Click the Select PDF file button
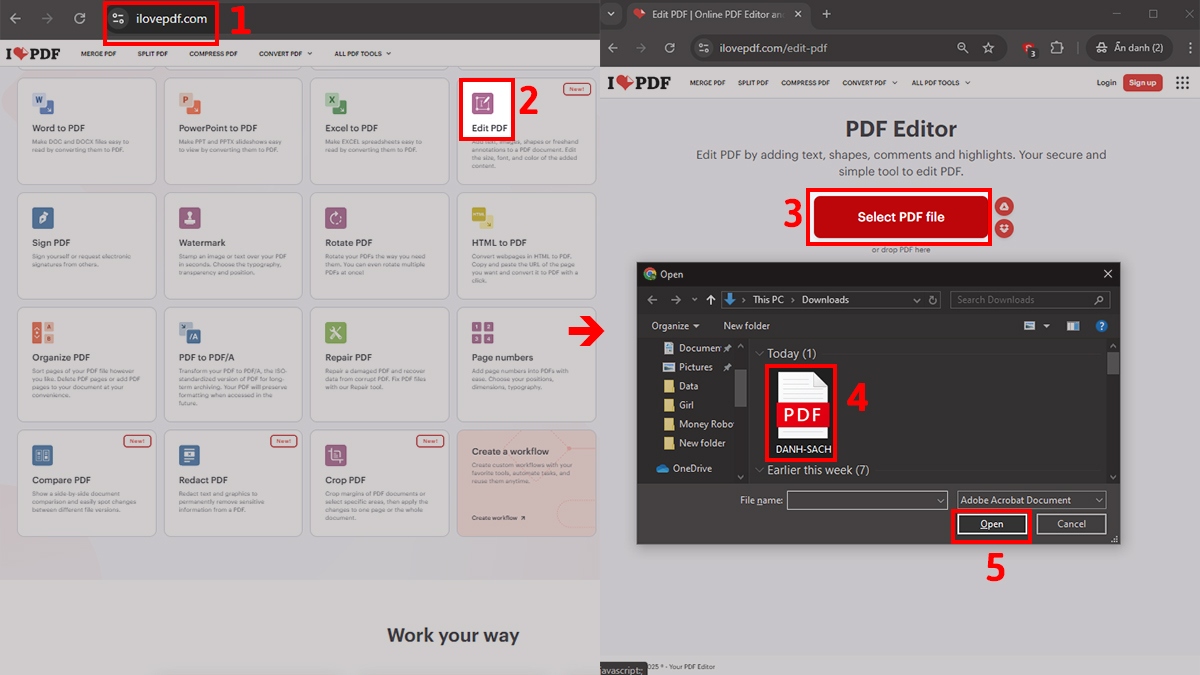The width and height of the screenshot is (1200, 675). (901, 217)
